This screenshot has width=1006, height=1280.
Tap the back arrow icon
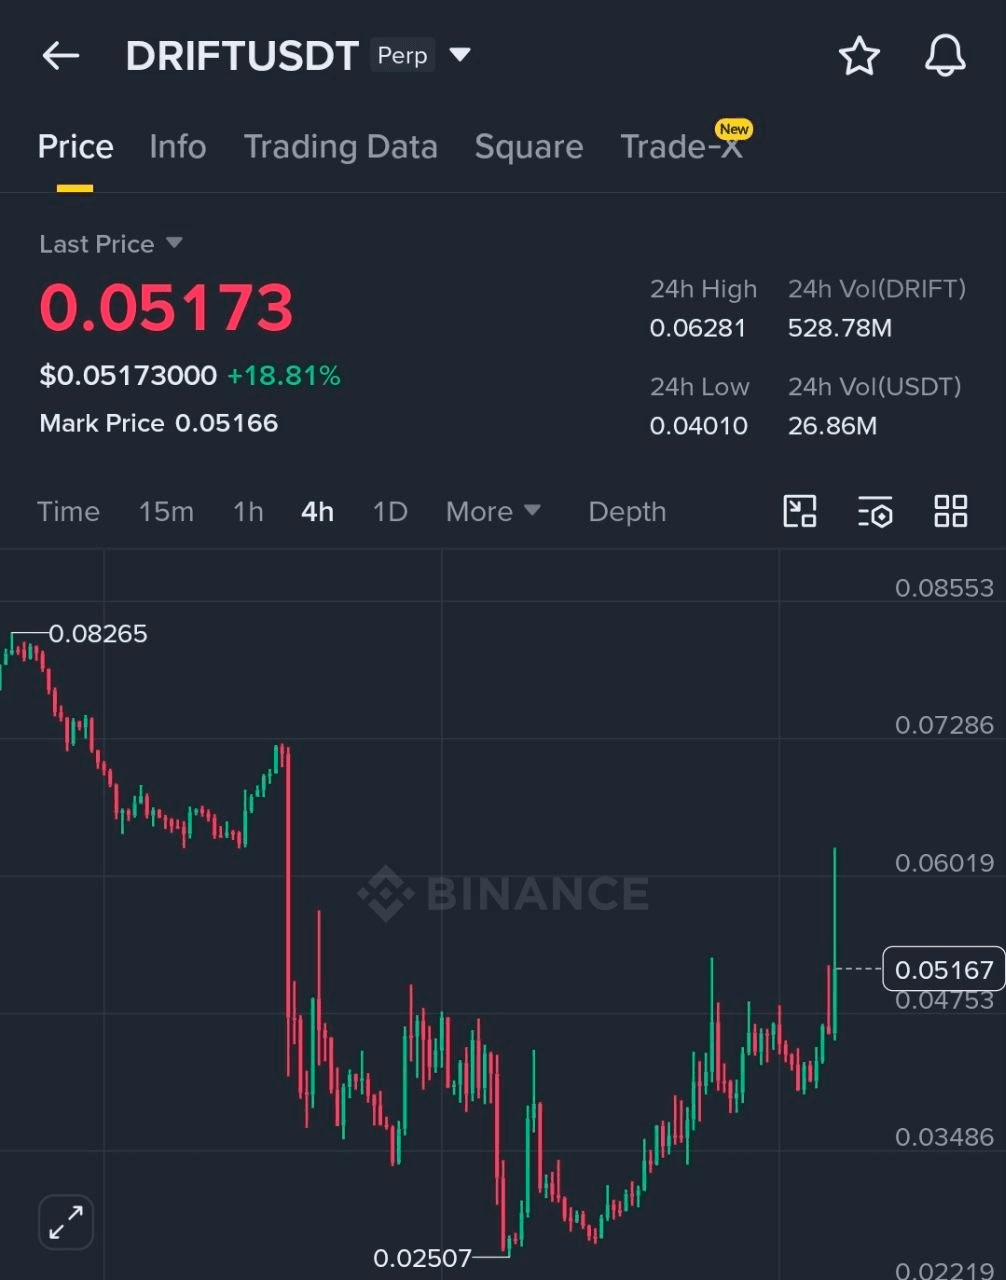tap(60, 56)
